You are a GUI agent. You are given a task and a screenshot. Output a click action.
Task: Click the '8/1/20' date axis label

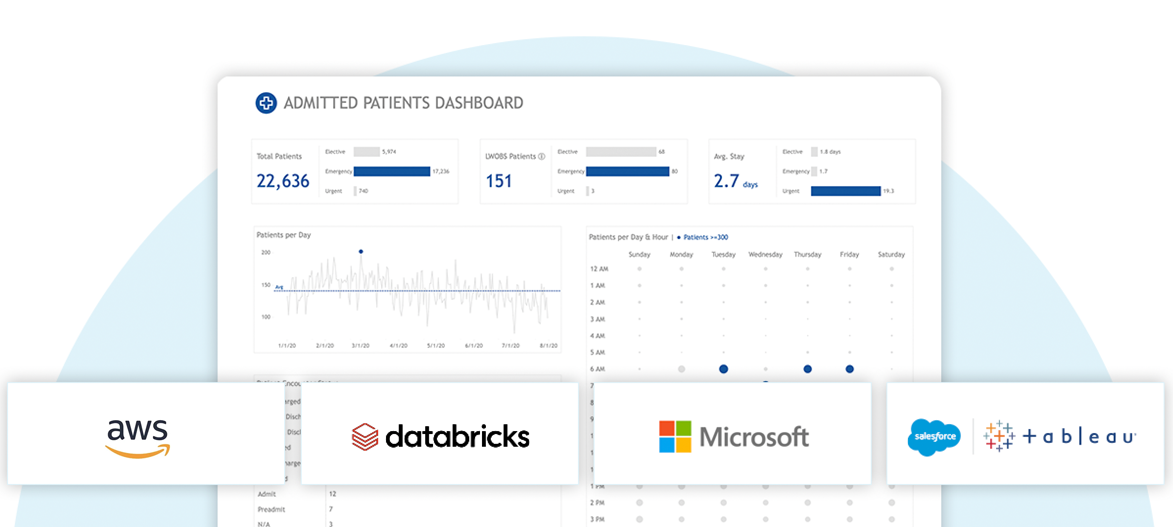click(548, 346)
